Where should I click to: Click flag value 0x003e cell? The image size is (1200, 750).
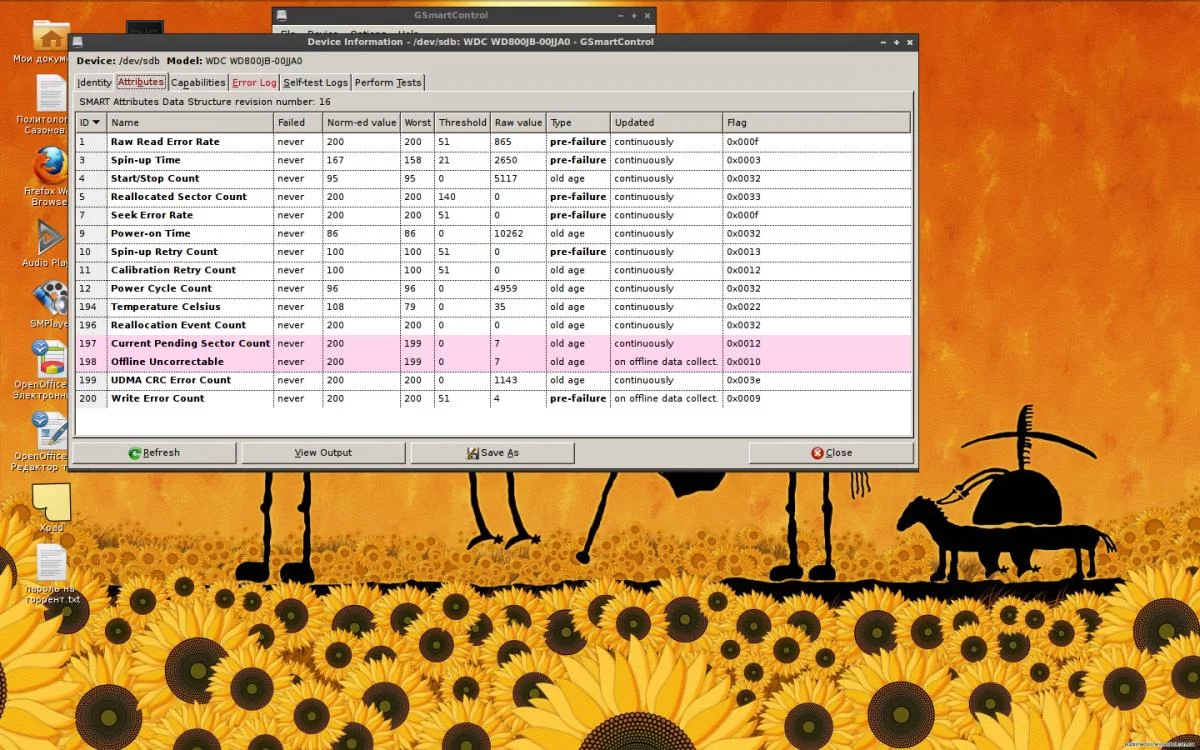pos(816,380)
